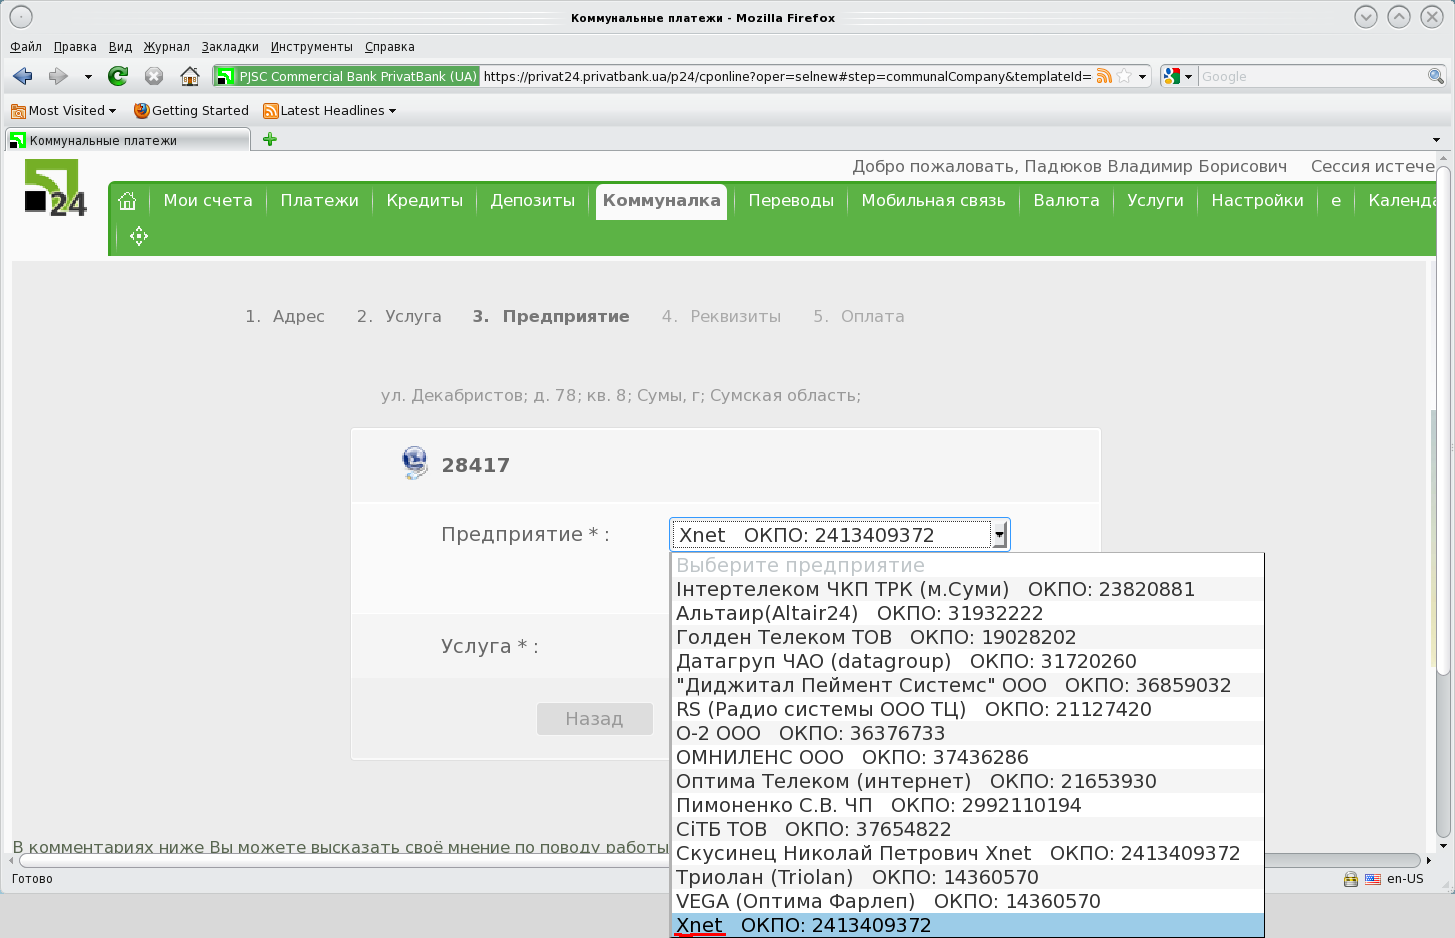Open the Мобильная связь section
This screenshot has height=938, width=1455.
[934, 201]
